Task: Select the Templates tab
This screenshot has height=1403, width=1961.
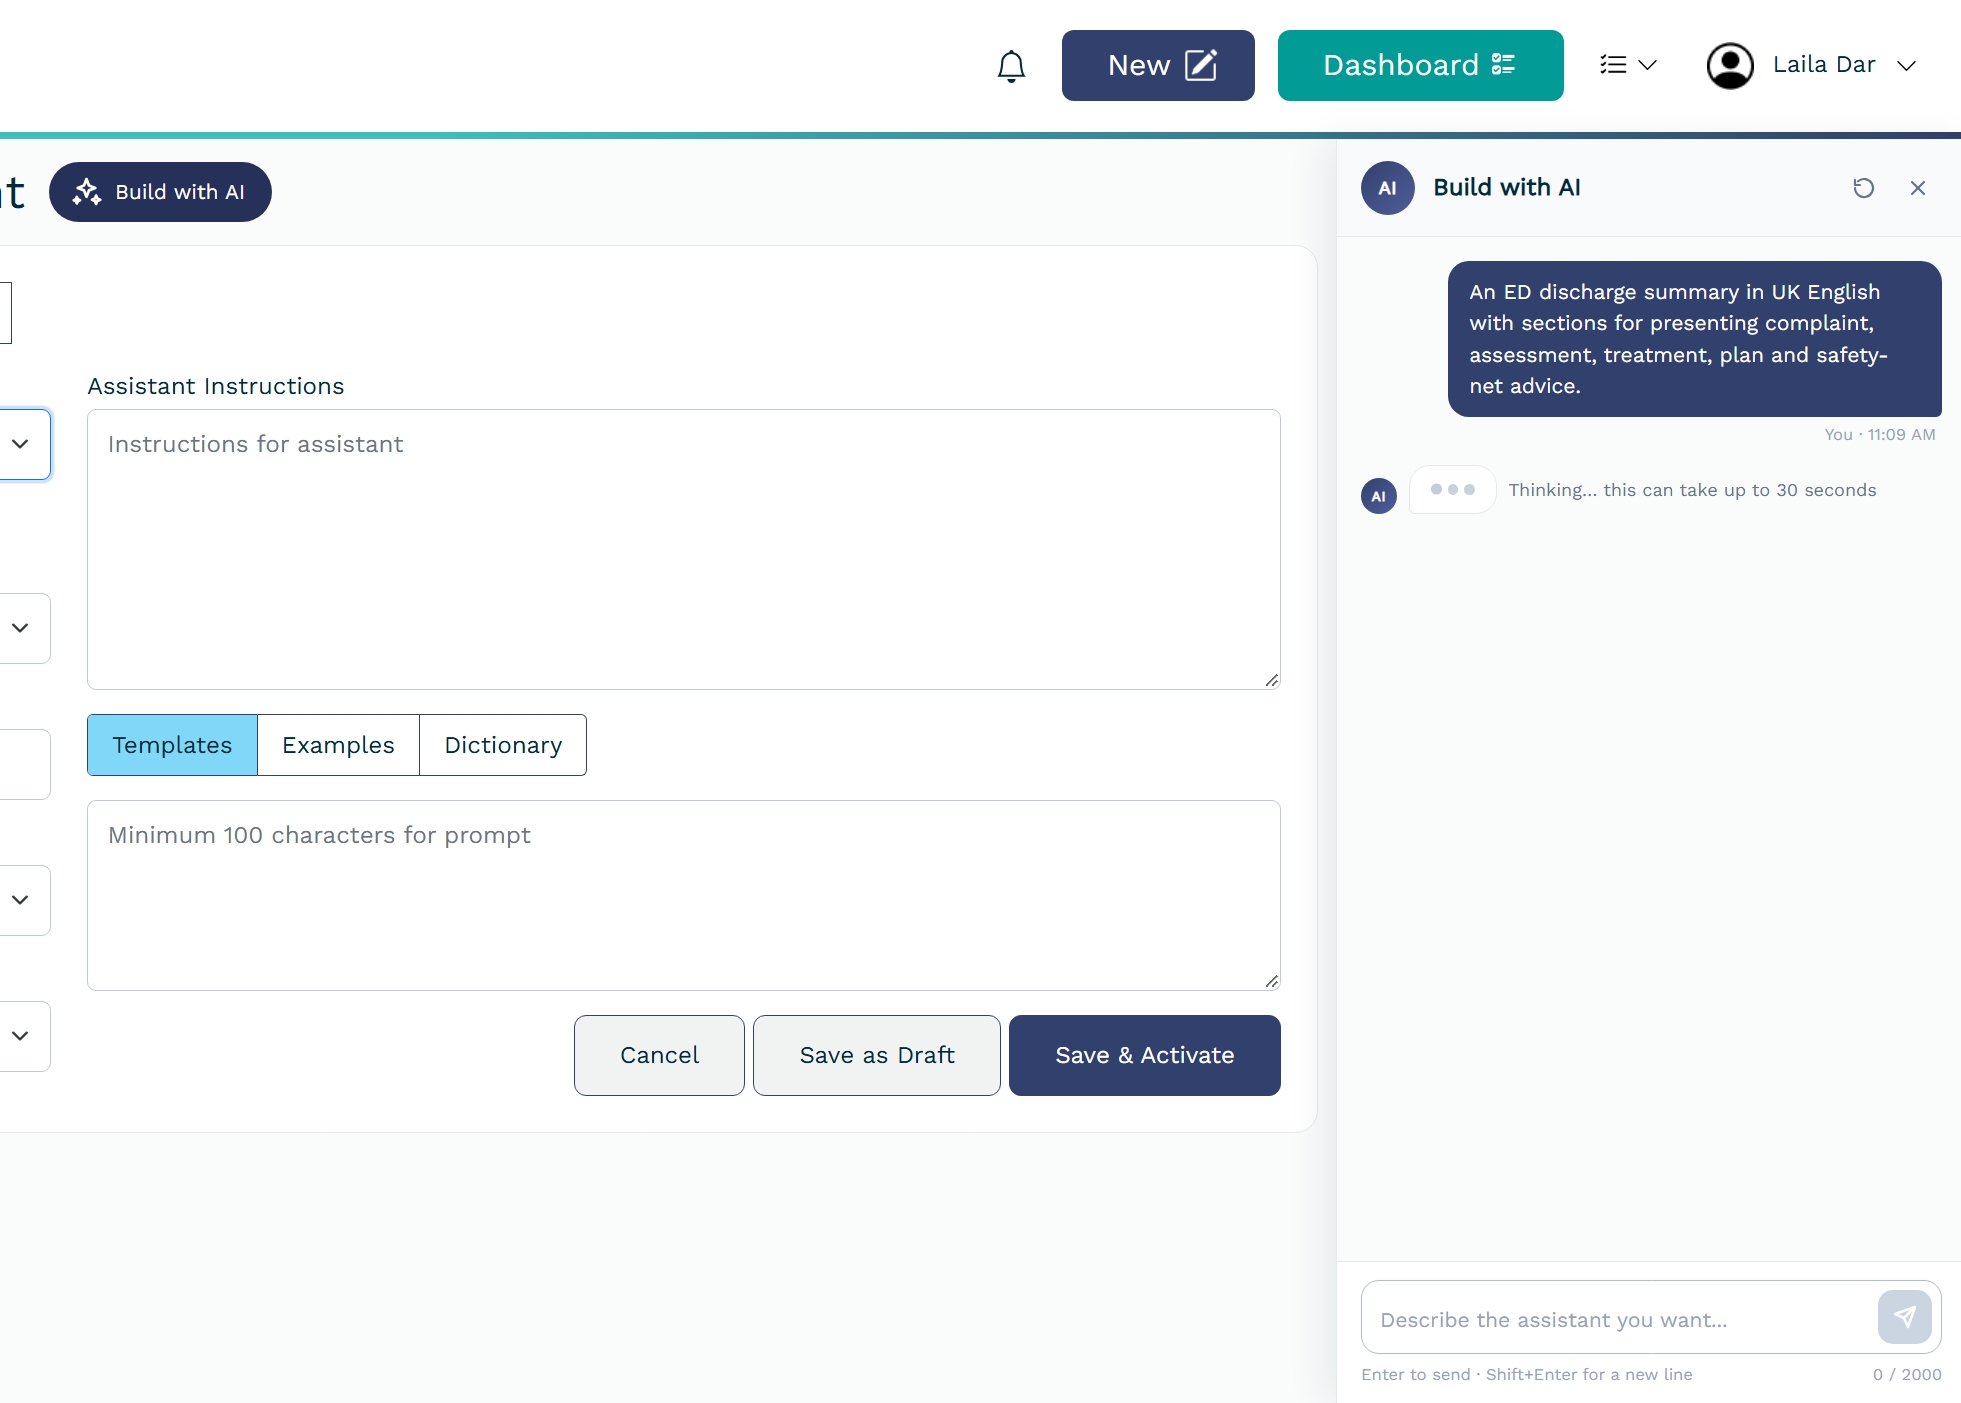Action: click(172, 745)
